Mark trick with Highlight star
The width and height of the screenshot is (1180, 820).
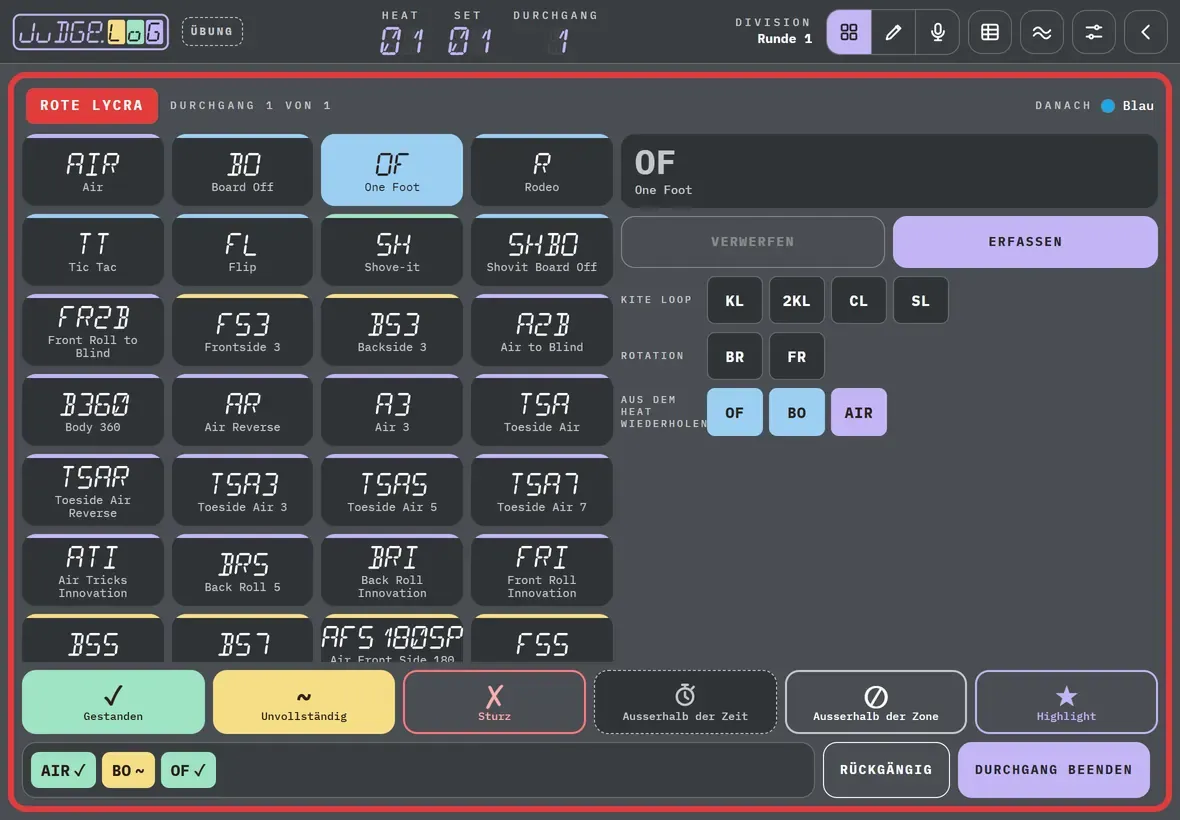pos(1066,702)
